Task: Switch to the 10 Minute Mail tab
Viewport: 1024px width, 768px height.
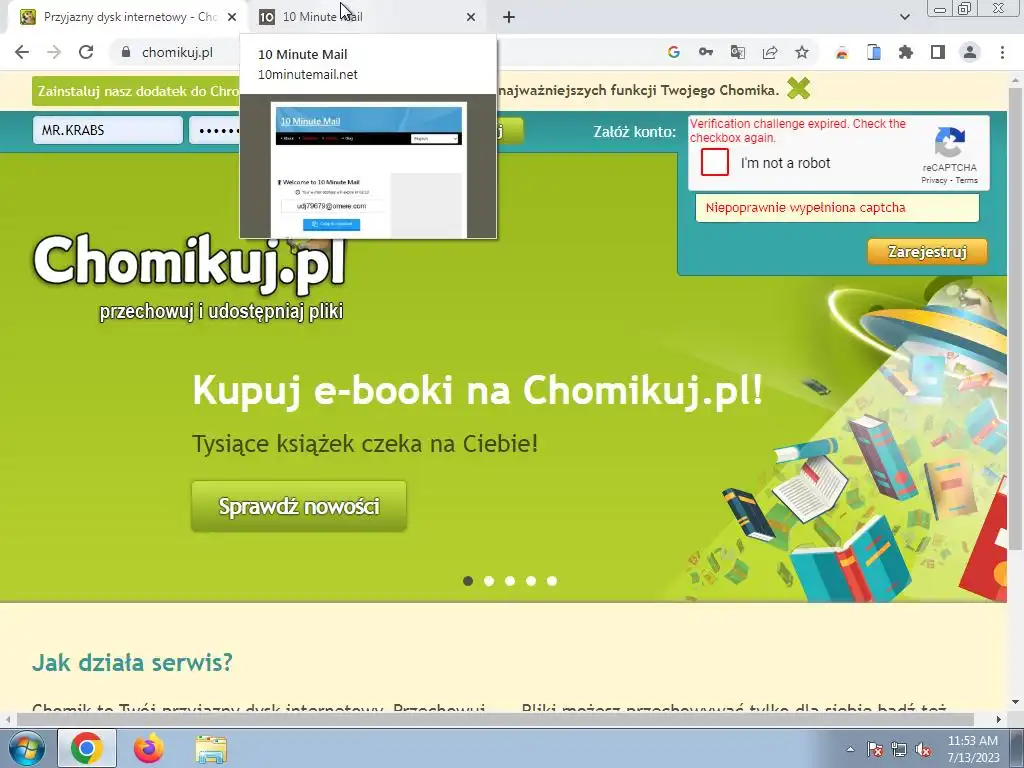Action: point(368,17)
